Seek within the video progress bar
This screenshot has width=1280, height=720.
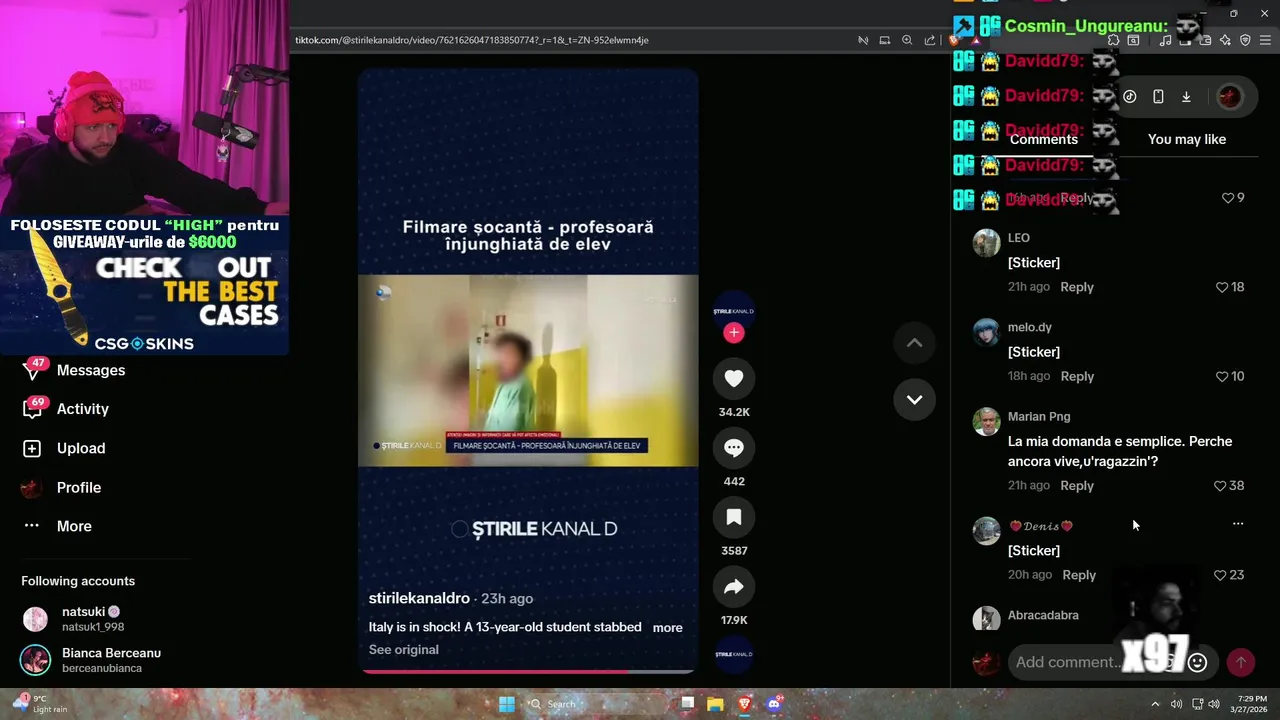click(528, 671)
